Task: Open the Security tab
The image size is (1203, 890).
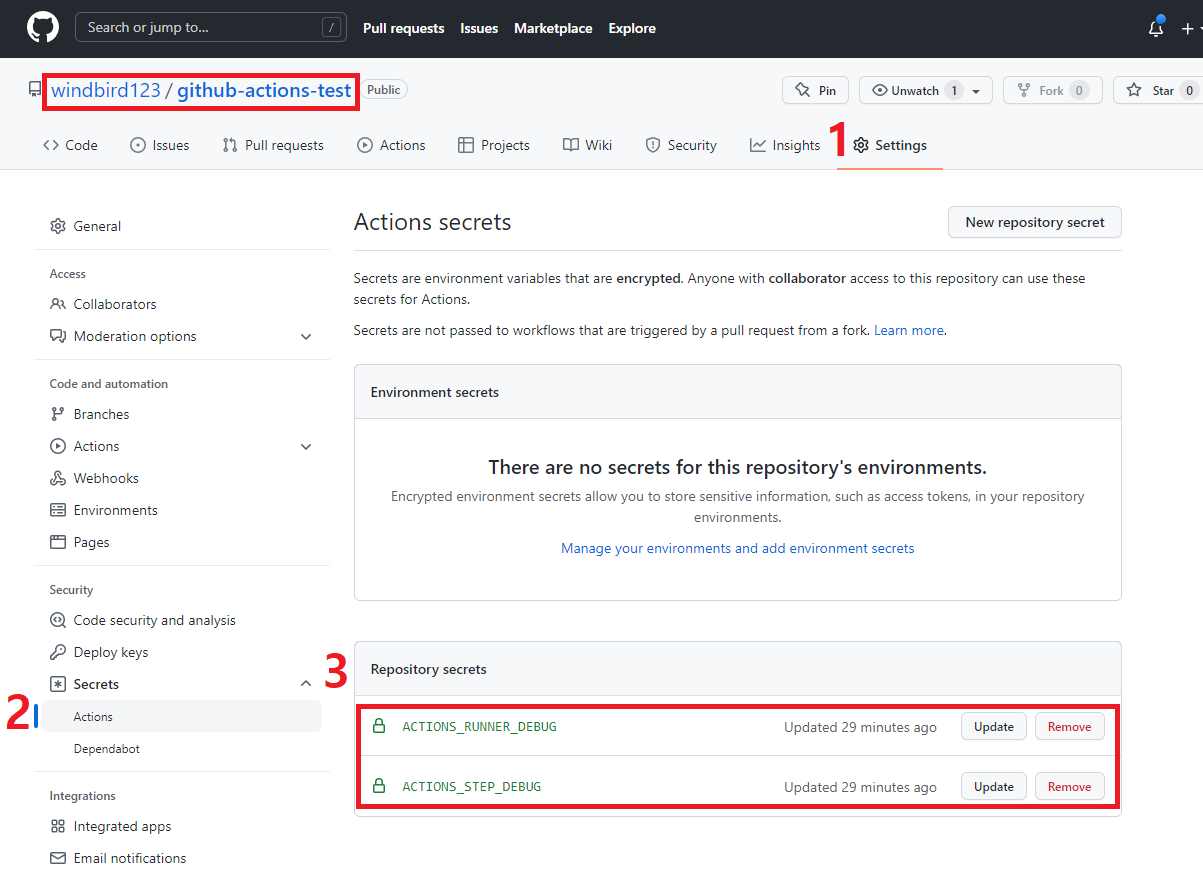Action: (x=681, y=145)
